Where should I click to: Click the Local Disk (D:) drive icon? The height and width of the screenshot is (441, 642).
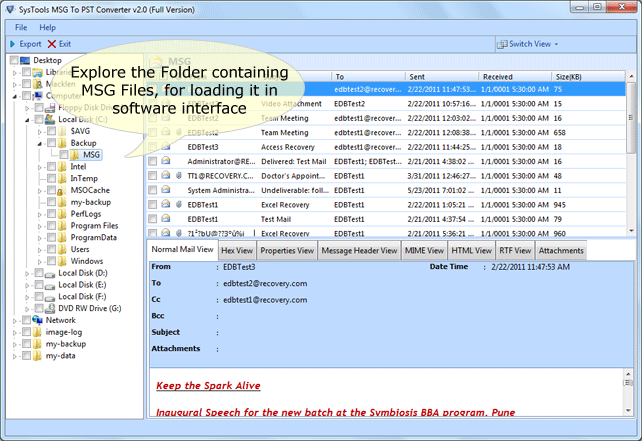[50, 274]
